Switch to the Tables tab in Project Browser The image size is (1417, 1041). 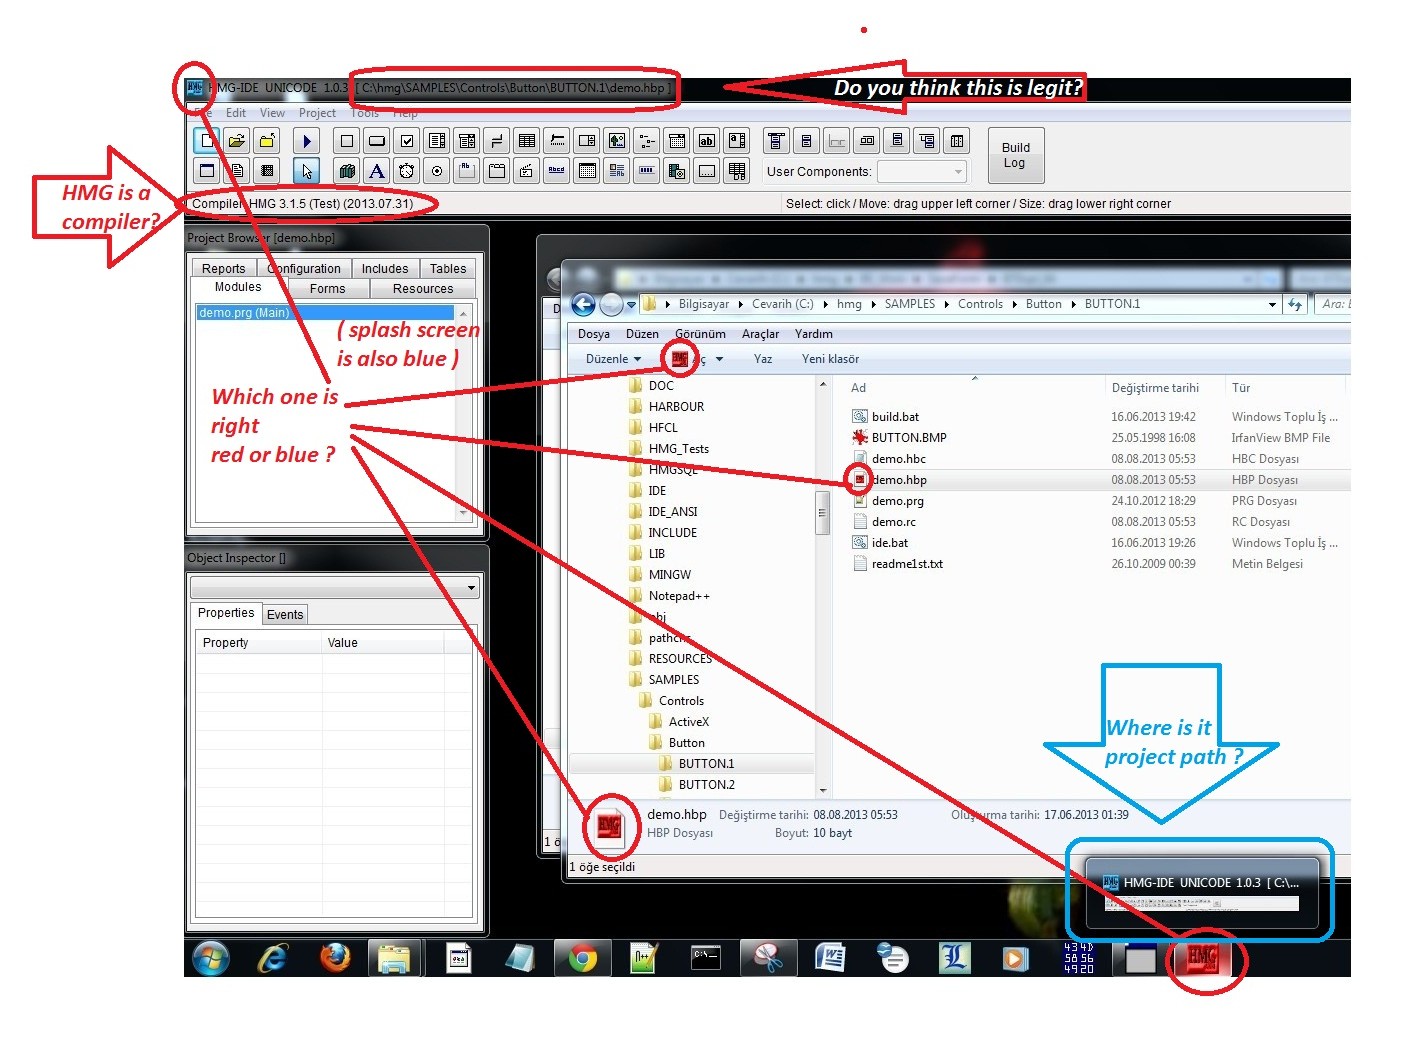[448, 268]
